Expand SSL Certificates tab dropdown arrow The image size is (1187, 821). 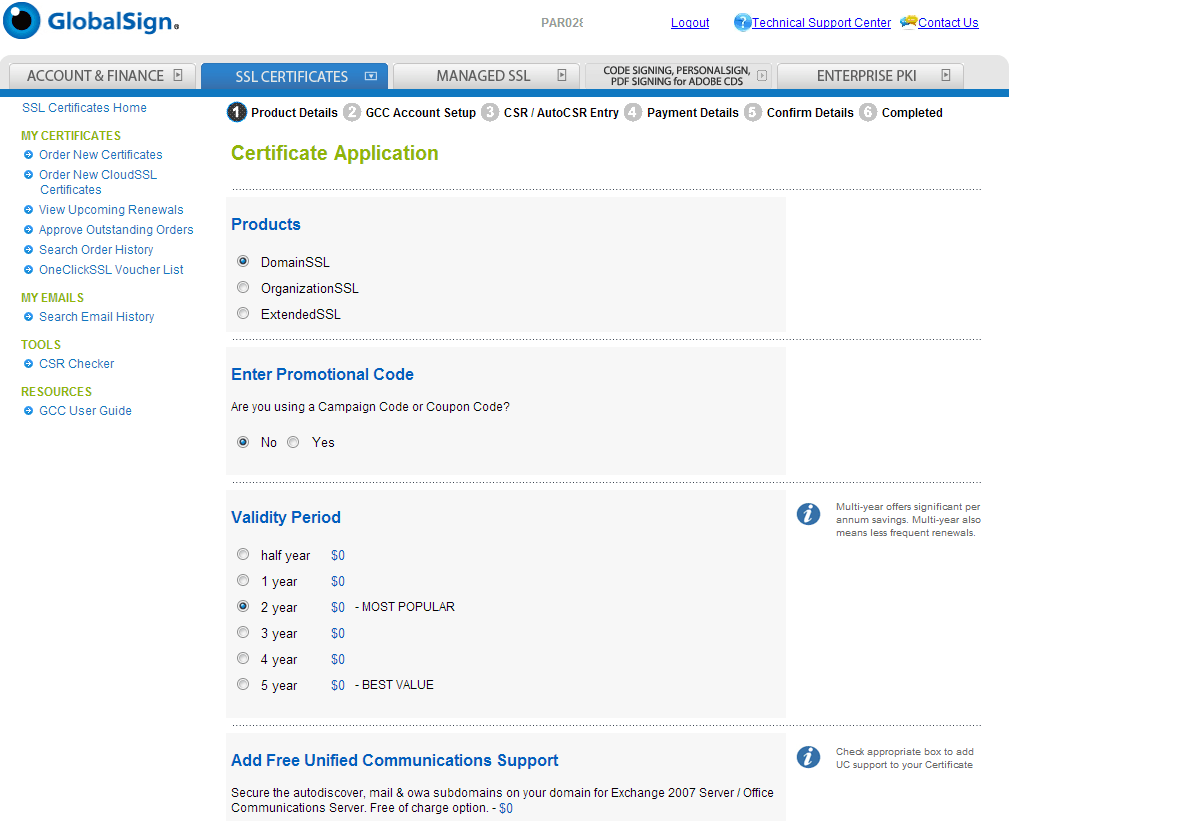(371, 76)
